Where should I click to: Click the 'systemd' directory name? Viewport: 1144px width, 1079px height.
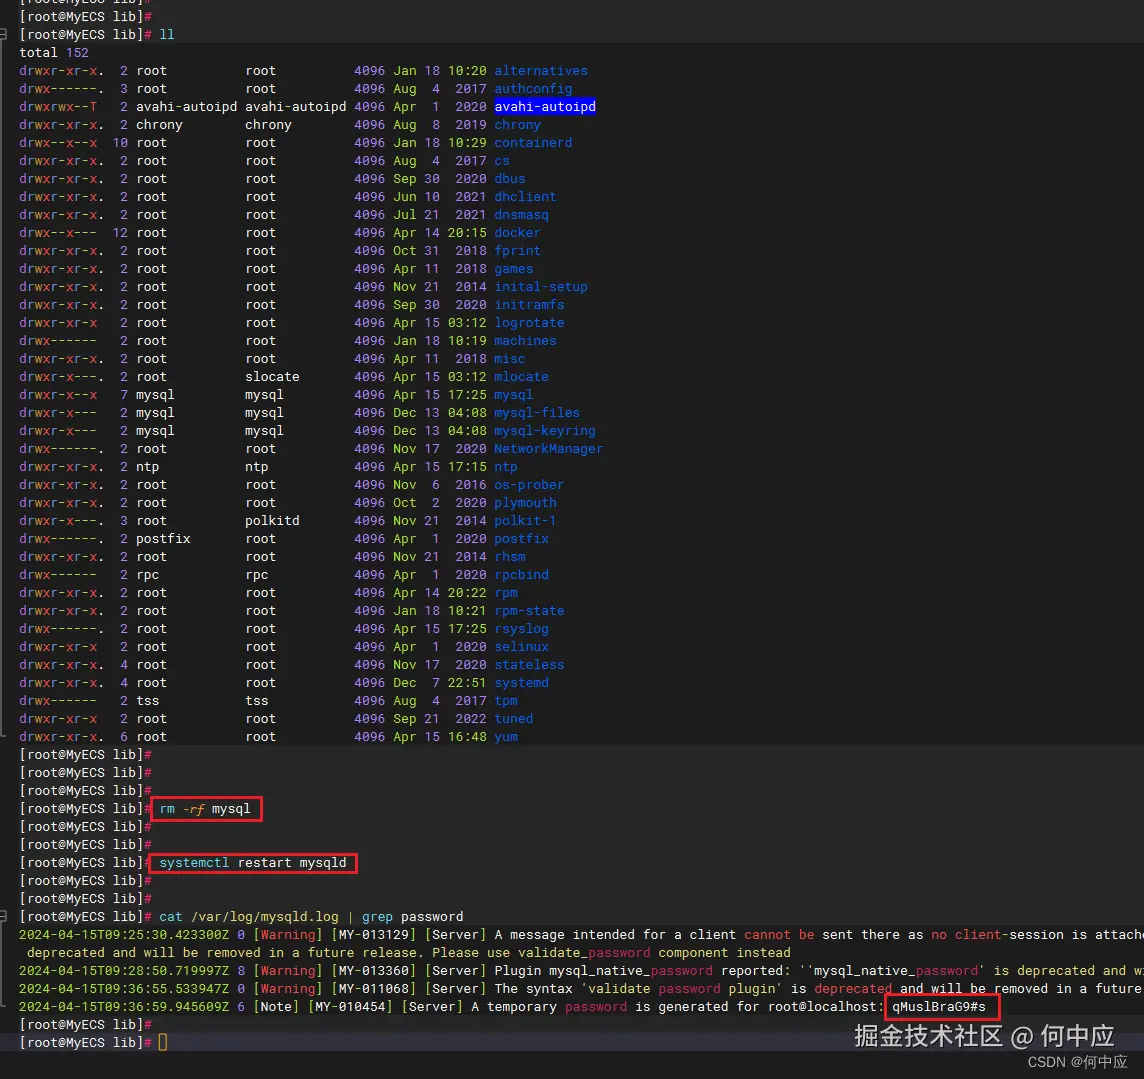(521, 682)
